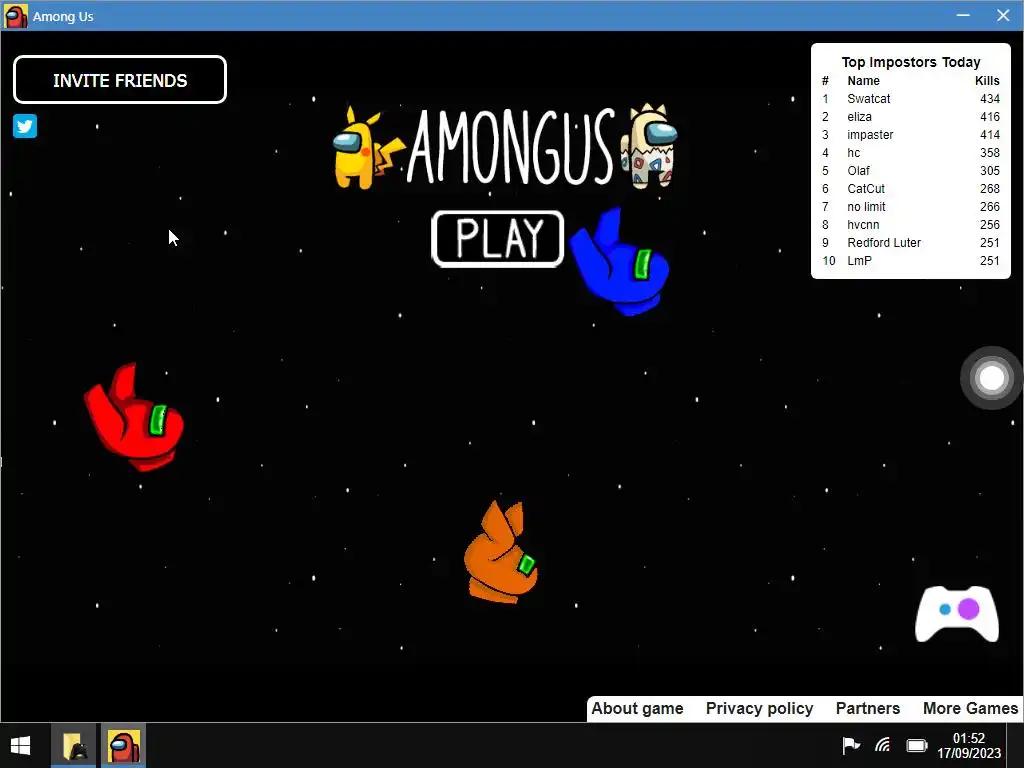
Task: Minimize the Among Us window
Action: pyautogui.click(x=963, y=15)
